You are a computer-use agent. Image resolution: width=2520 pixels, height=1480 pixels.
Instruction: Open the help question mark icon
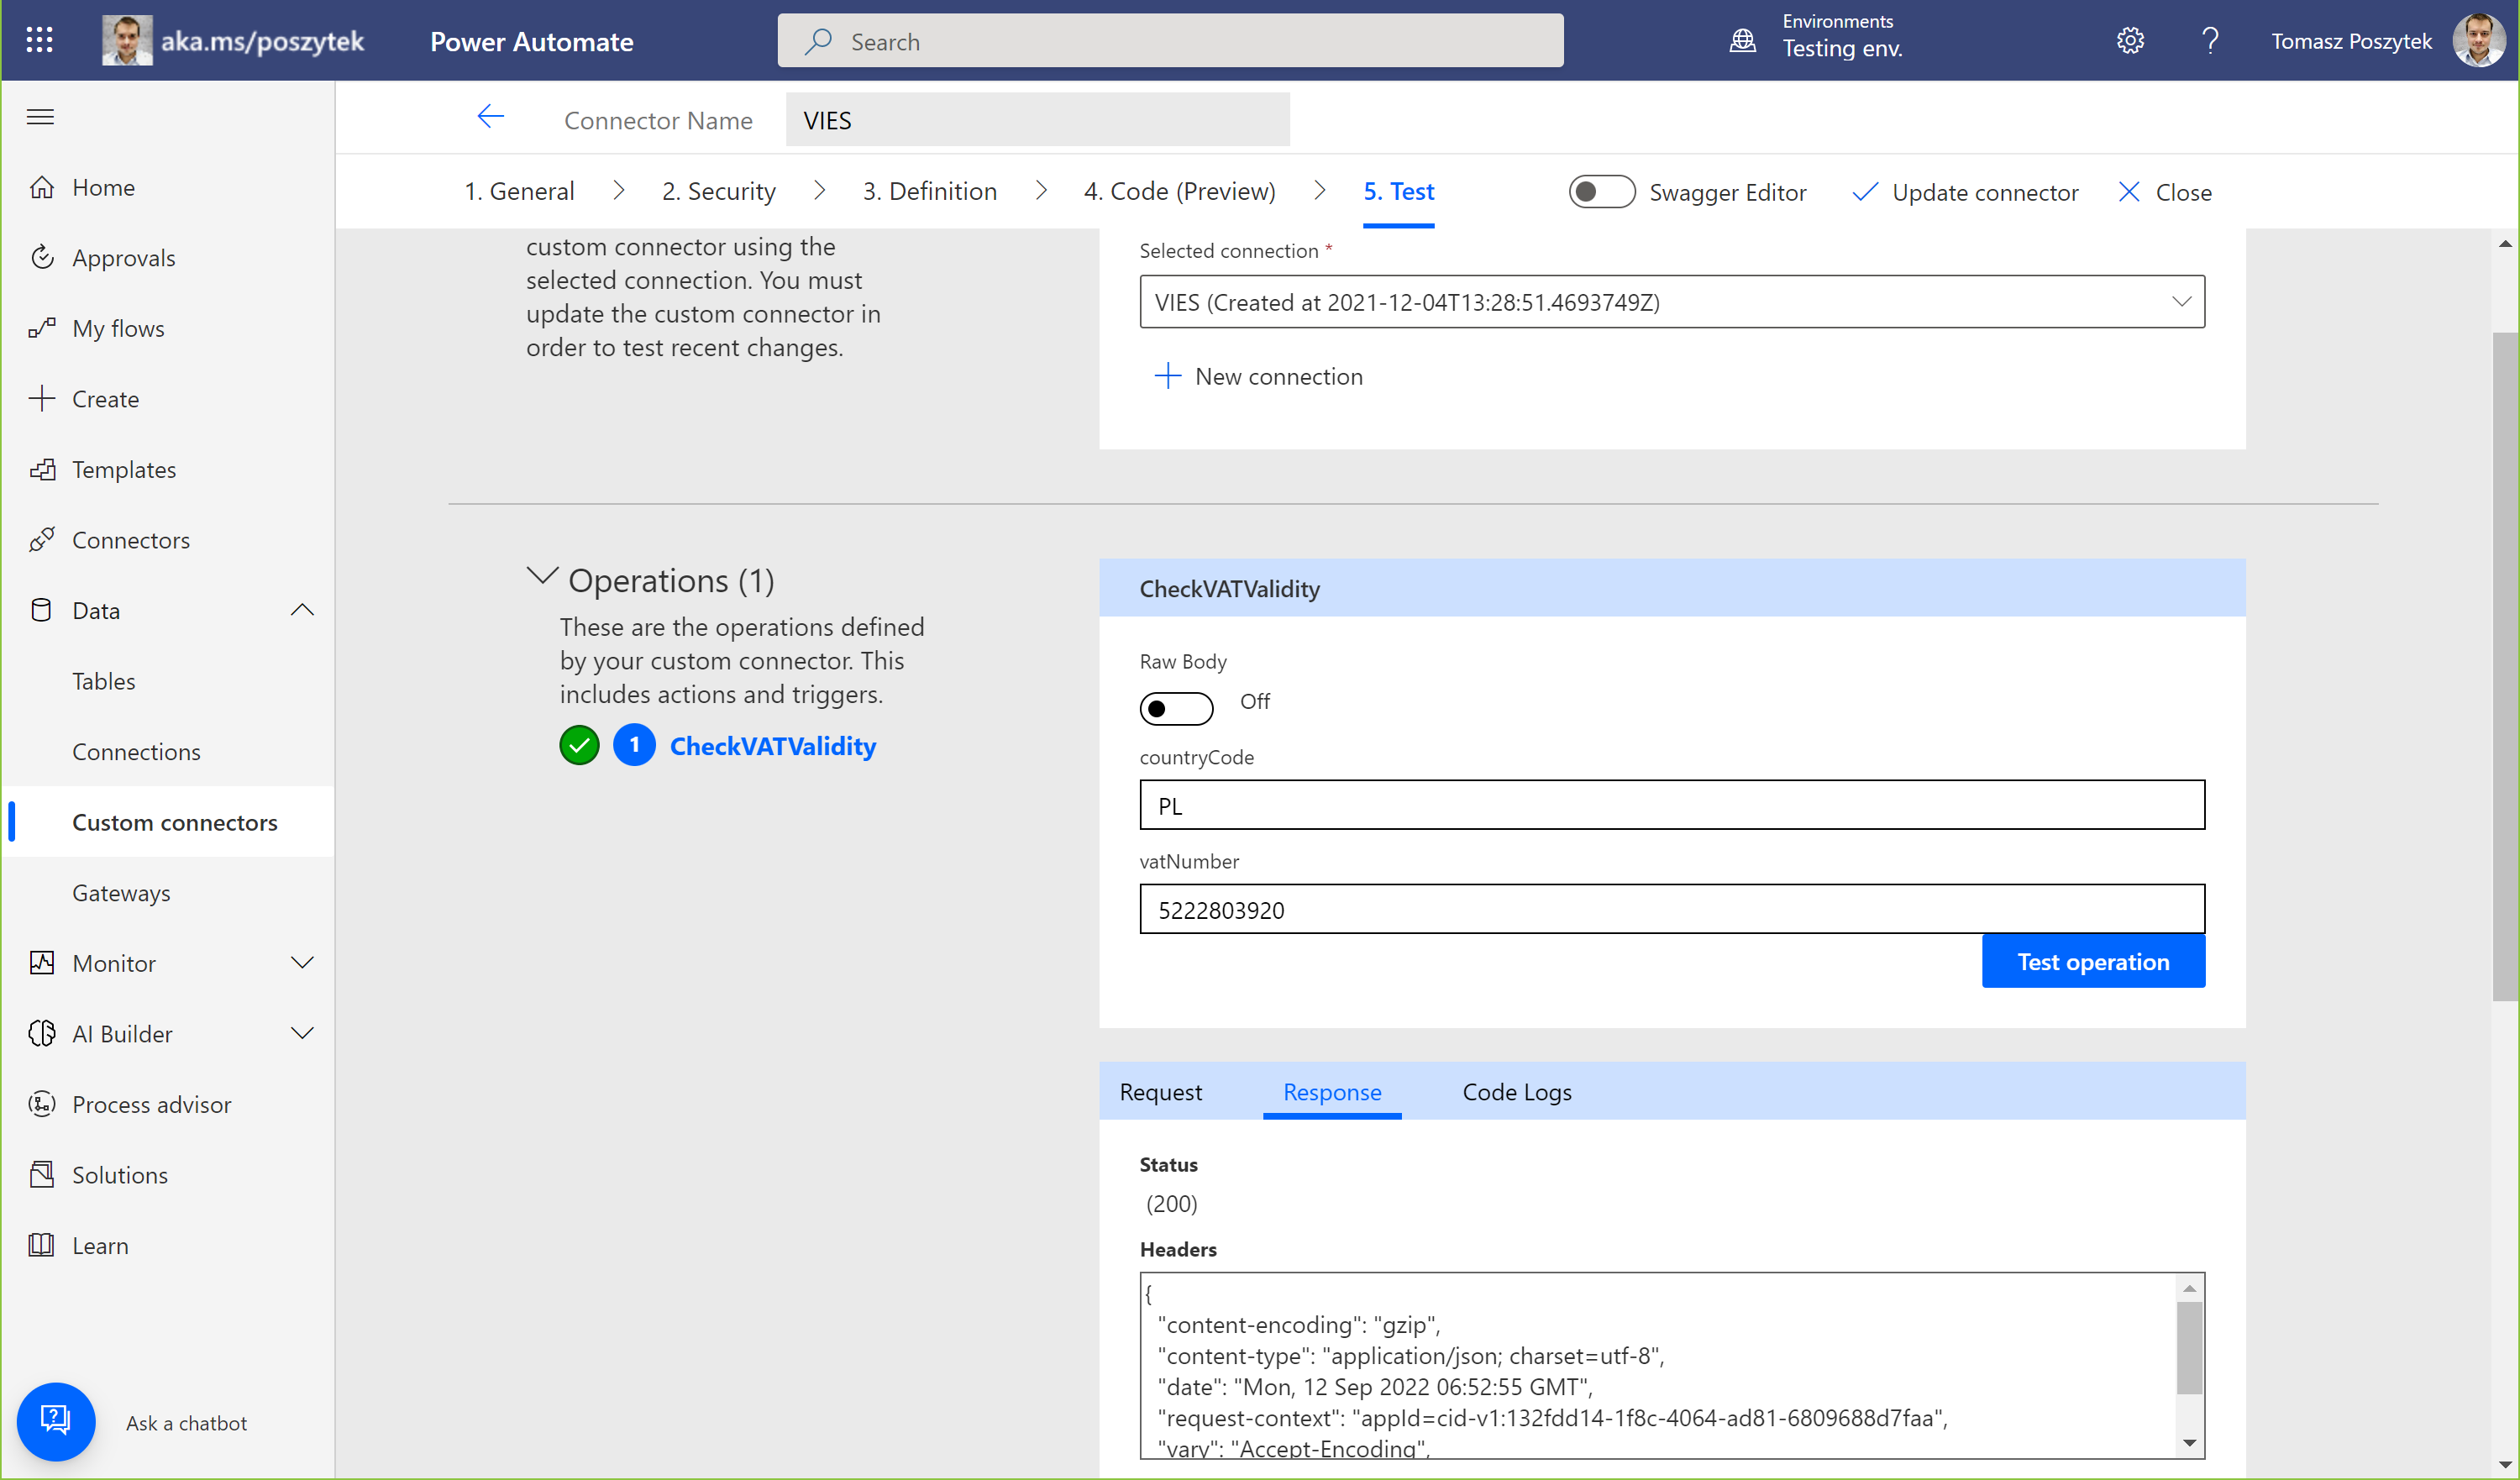[2210, 41]
